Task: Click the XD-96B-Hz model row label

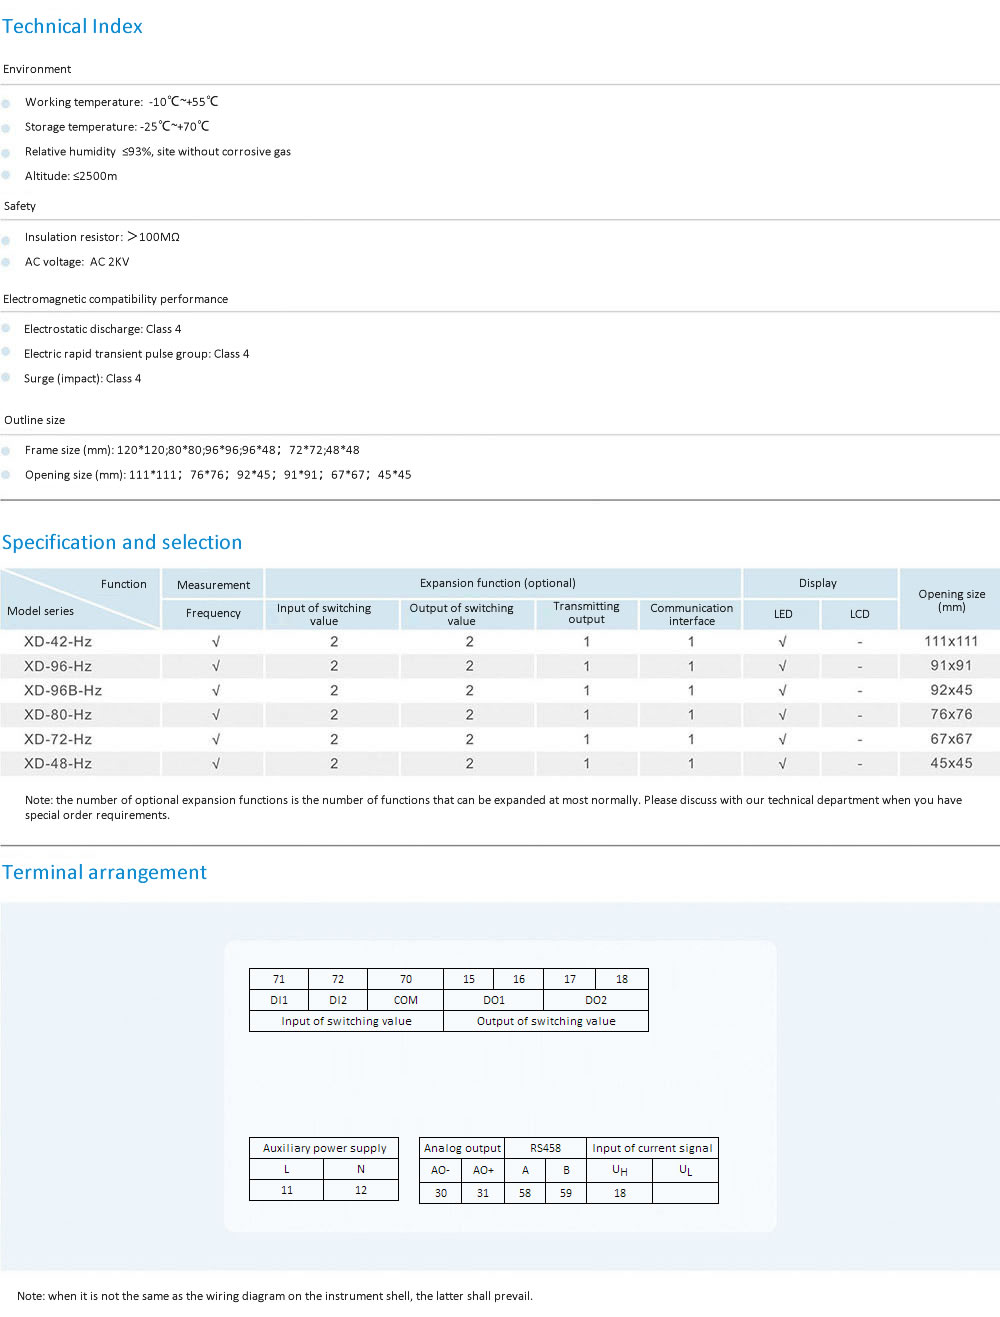Action: click(63, 691)
